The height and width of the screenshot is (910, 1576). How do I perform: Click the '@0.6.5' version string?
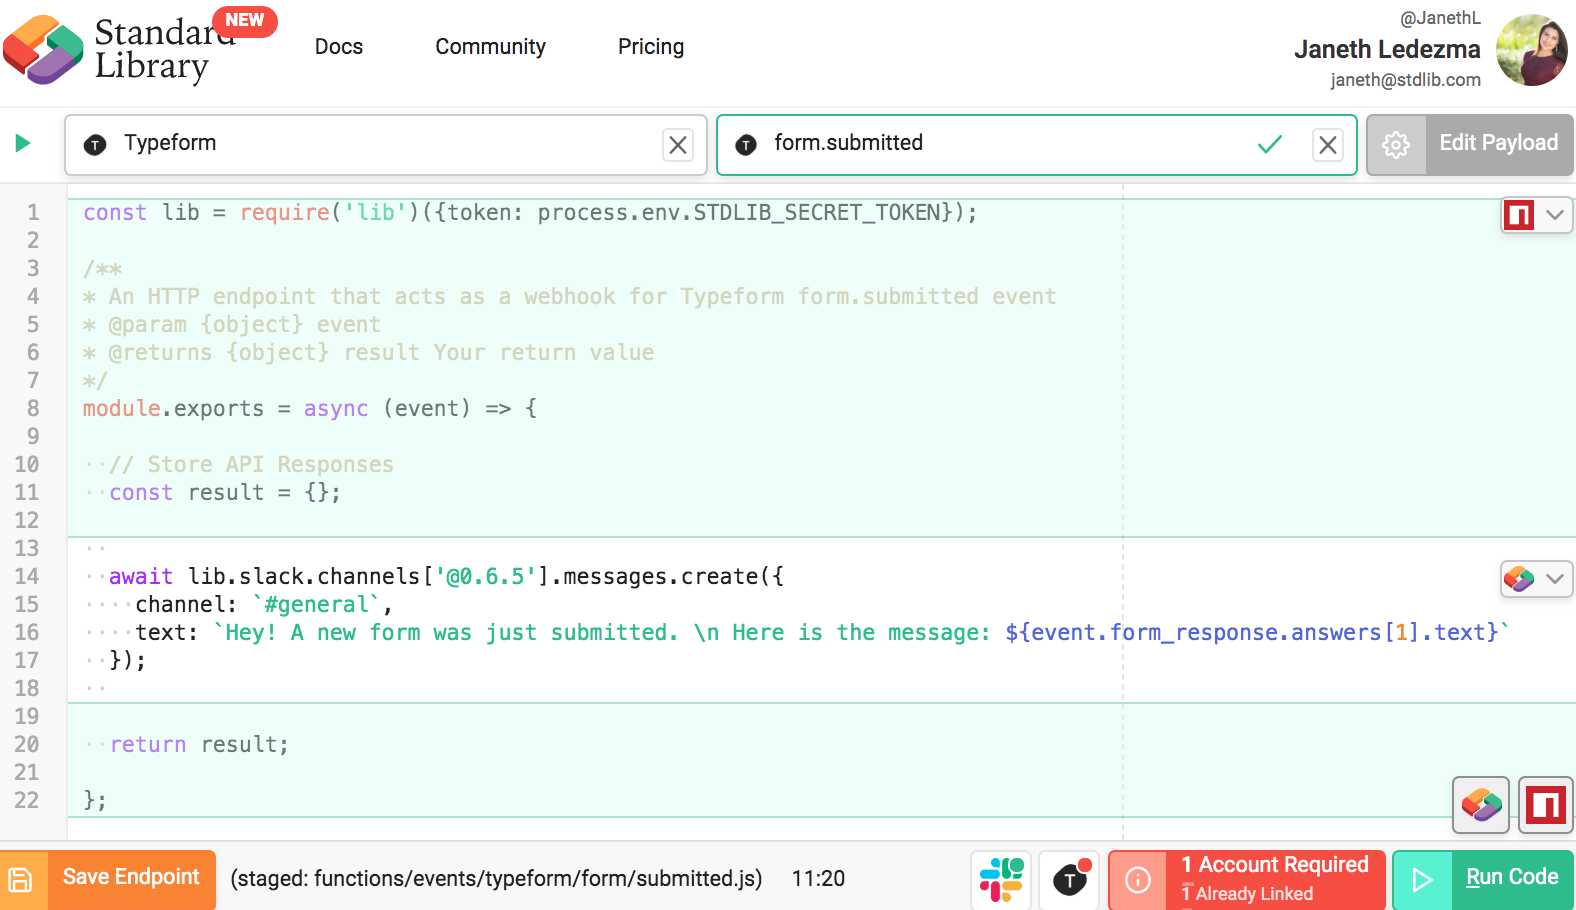[485, 576]
